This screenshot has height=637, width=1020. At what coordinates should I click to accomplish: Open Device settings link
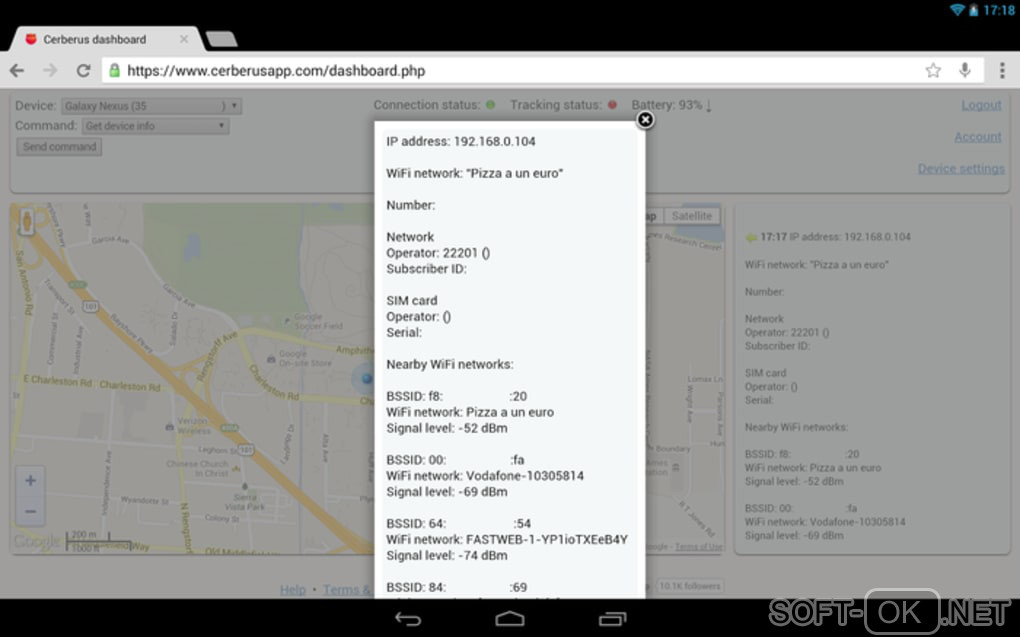pyautogui.click(x=961, y=169)
